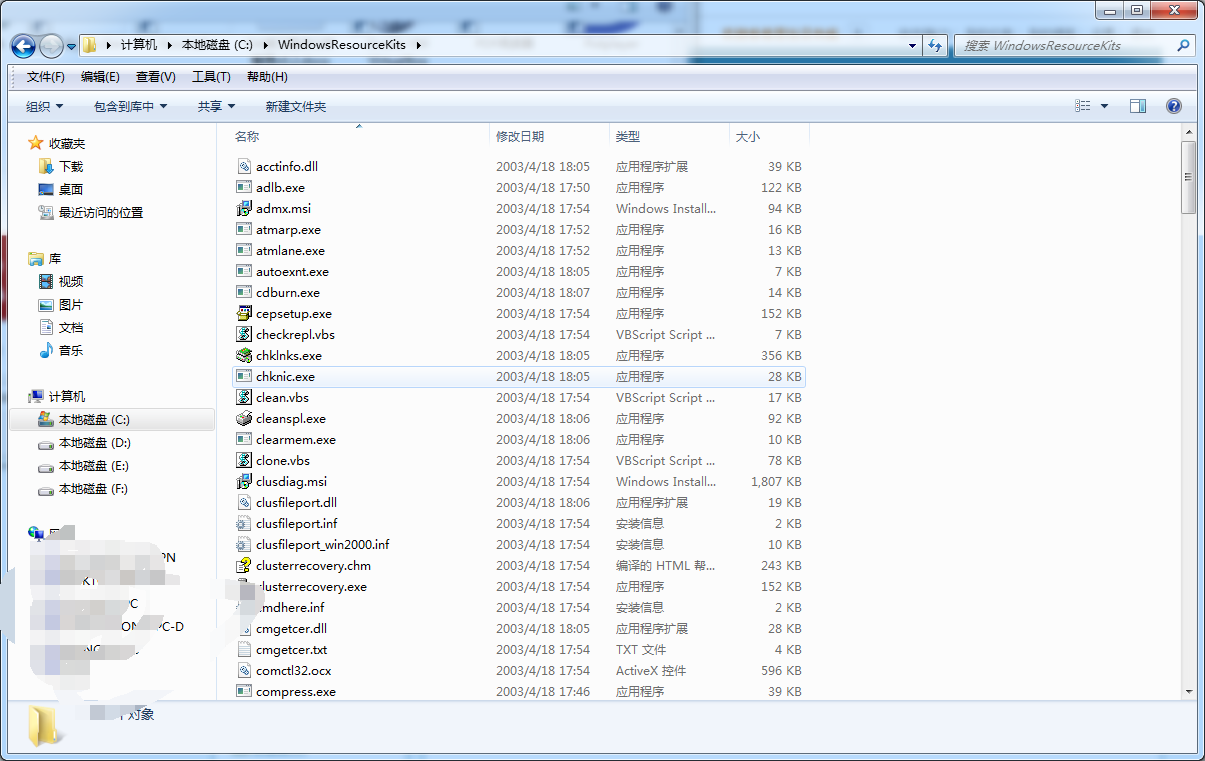1205x761 pixels.
Task: Click the cleanspl.exe file icon
Action: pos(244,419)
